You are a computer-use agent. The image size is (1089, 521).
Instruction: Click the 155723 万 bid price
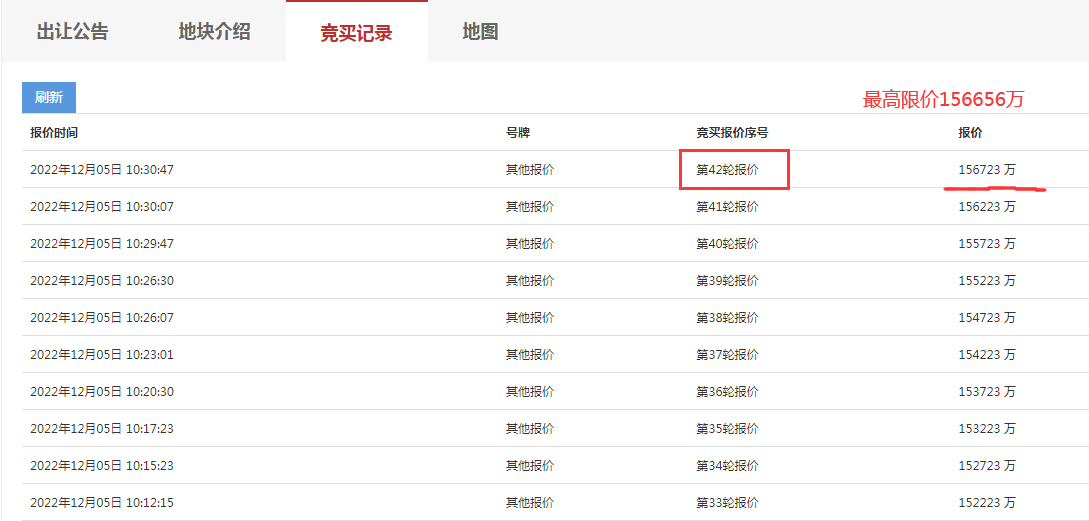pyautogui.click(x=987, y=243)
